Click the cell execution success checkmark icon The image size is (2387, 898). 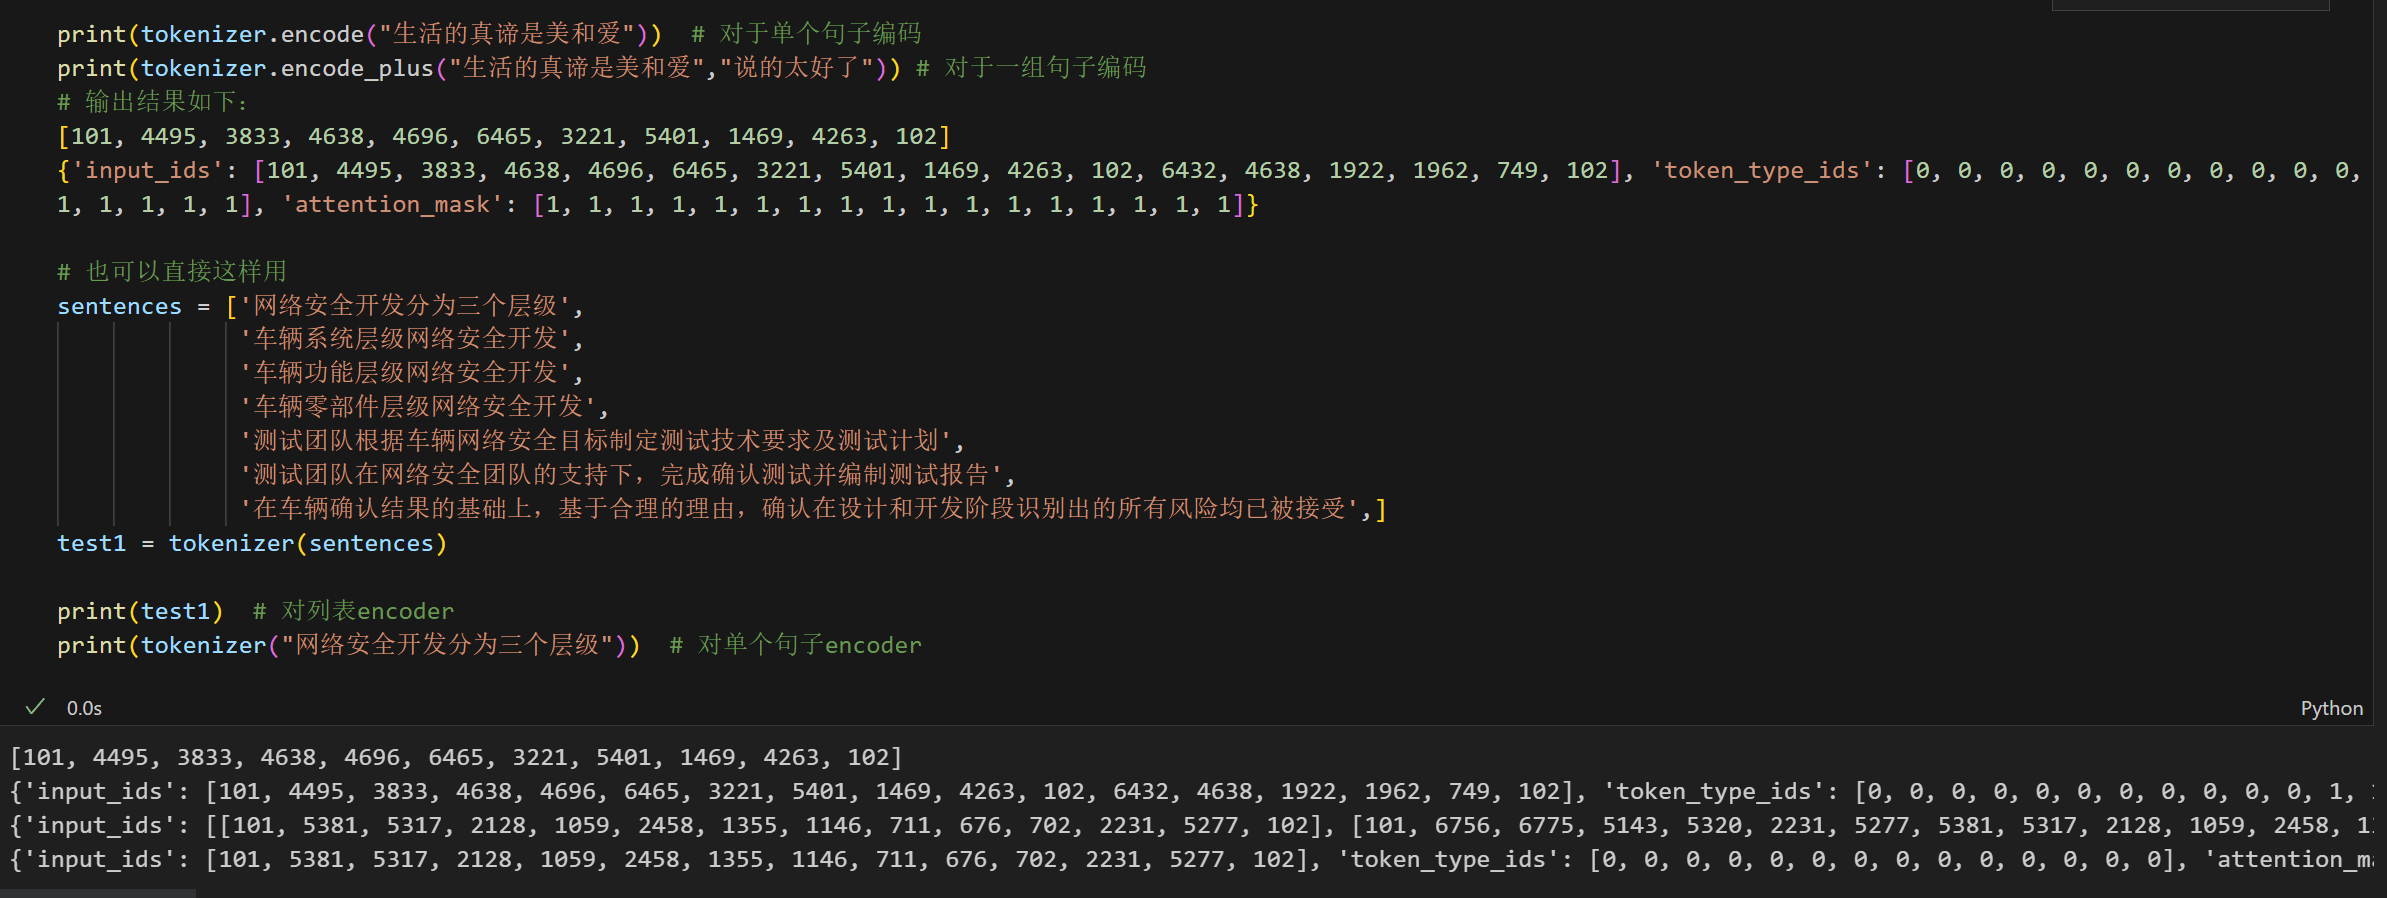click(x=35, y=707)
